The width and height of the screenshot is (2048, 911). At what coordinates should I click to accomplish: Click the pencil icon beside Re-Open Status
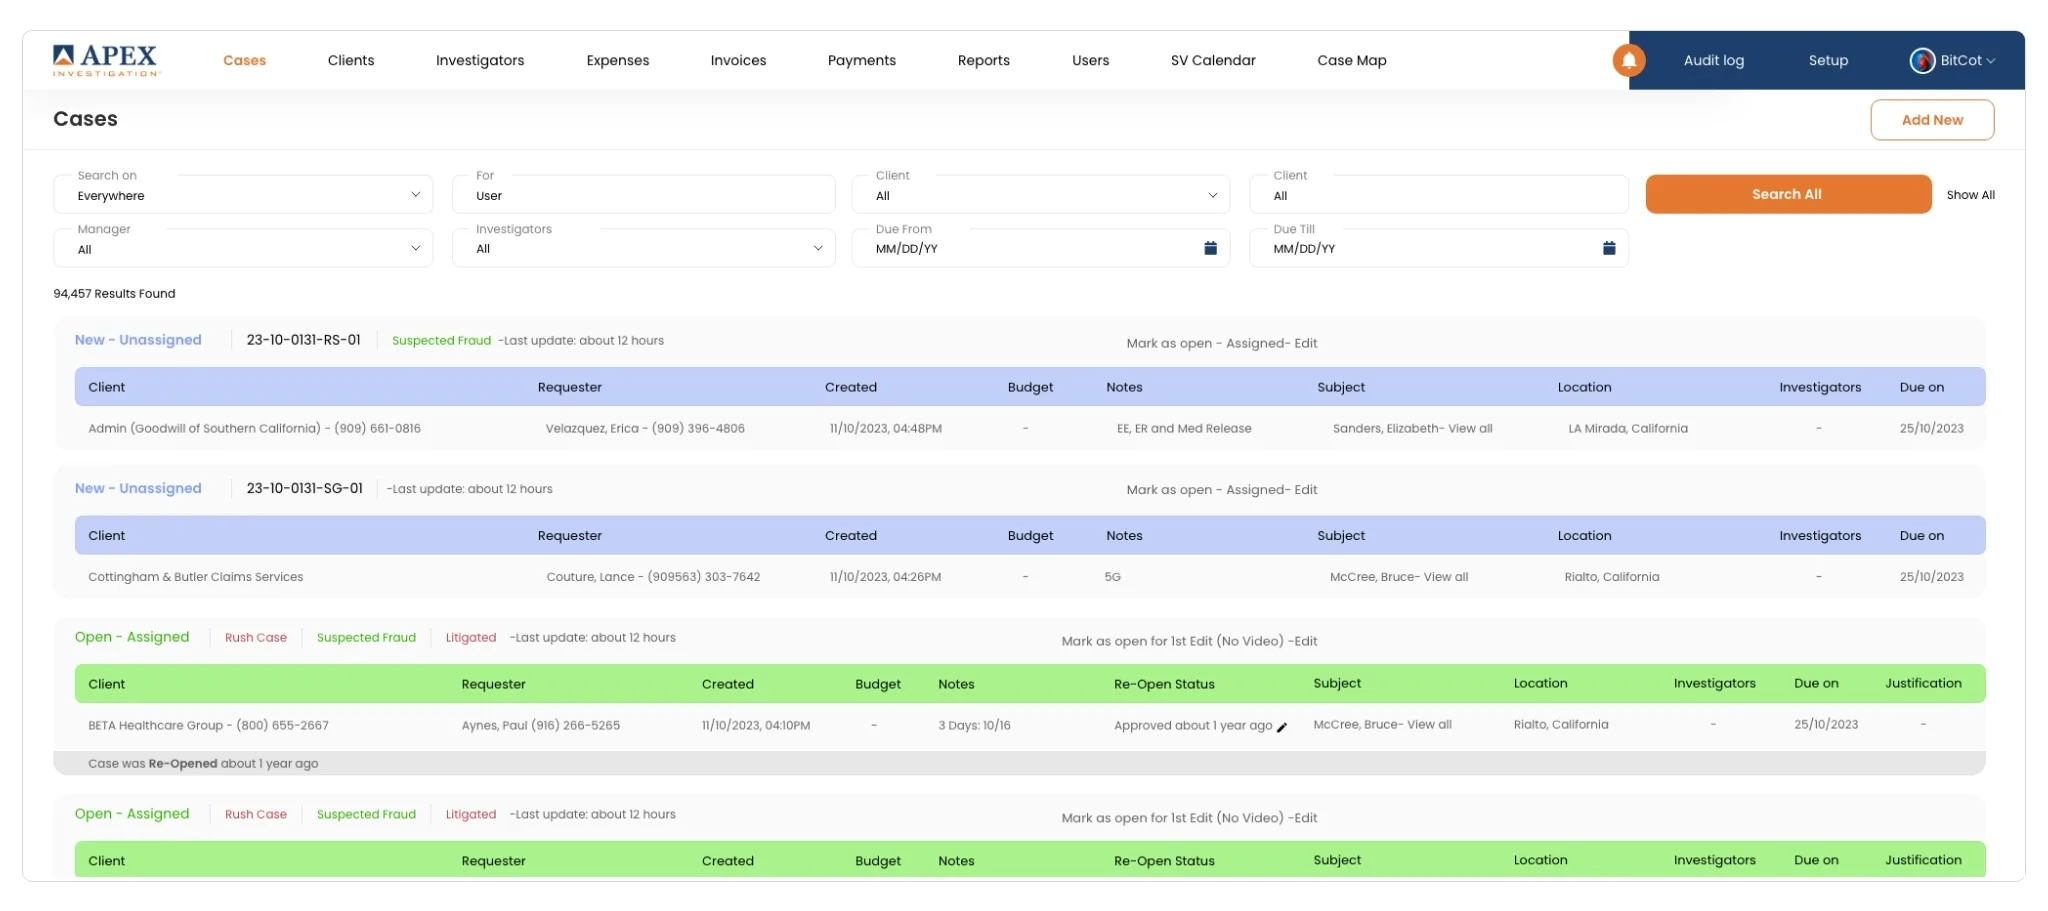pyautogui.click(x=1282, y=727)
